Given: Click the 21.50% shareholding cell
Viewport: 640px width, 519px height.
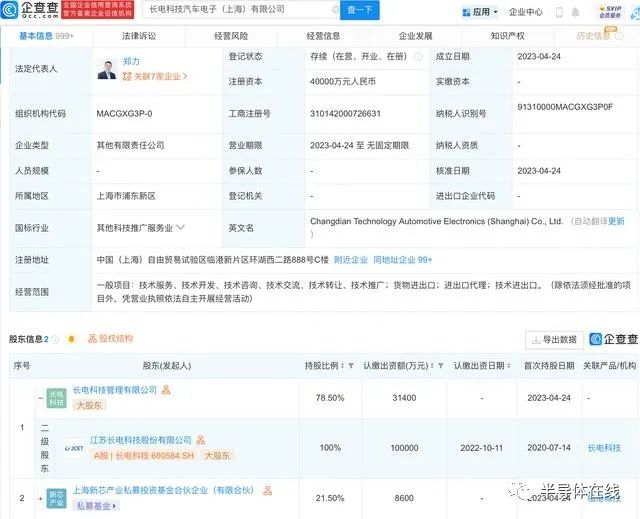Looking at the screenshot, I should coord(330,498).
